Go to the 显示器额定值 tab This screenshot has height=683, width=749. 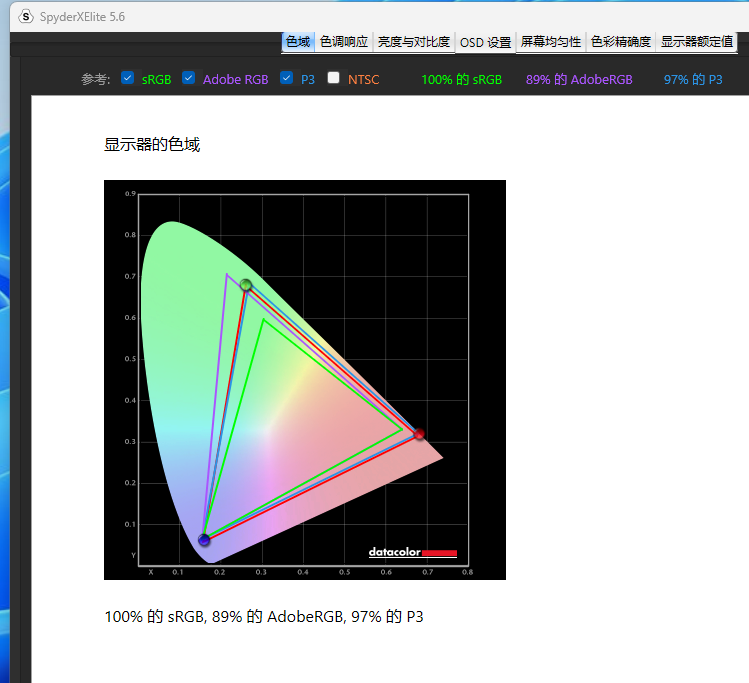pos(696,42)
